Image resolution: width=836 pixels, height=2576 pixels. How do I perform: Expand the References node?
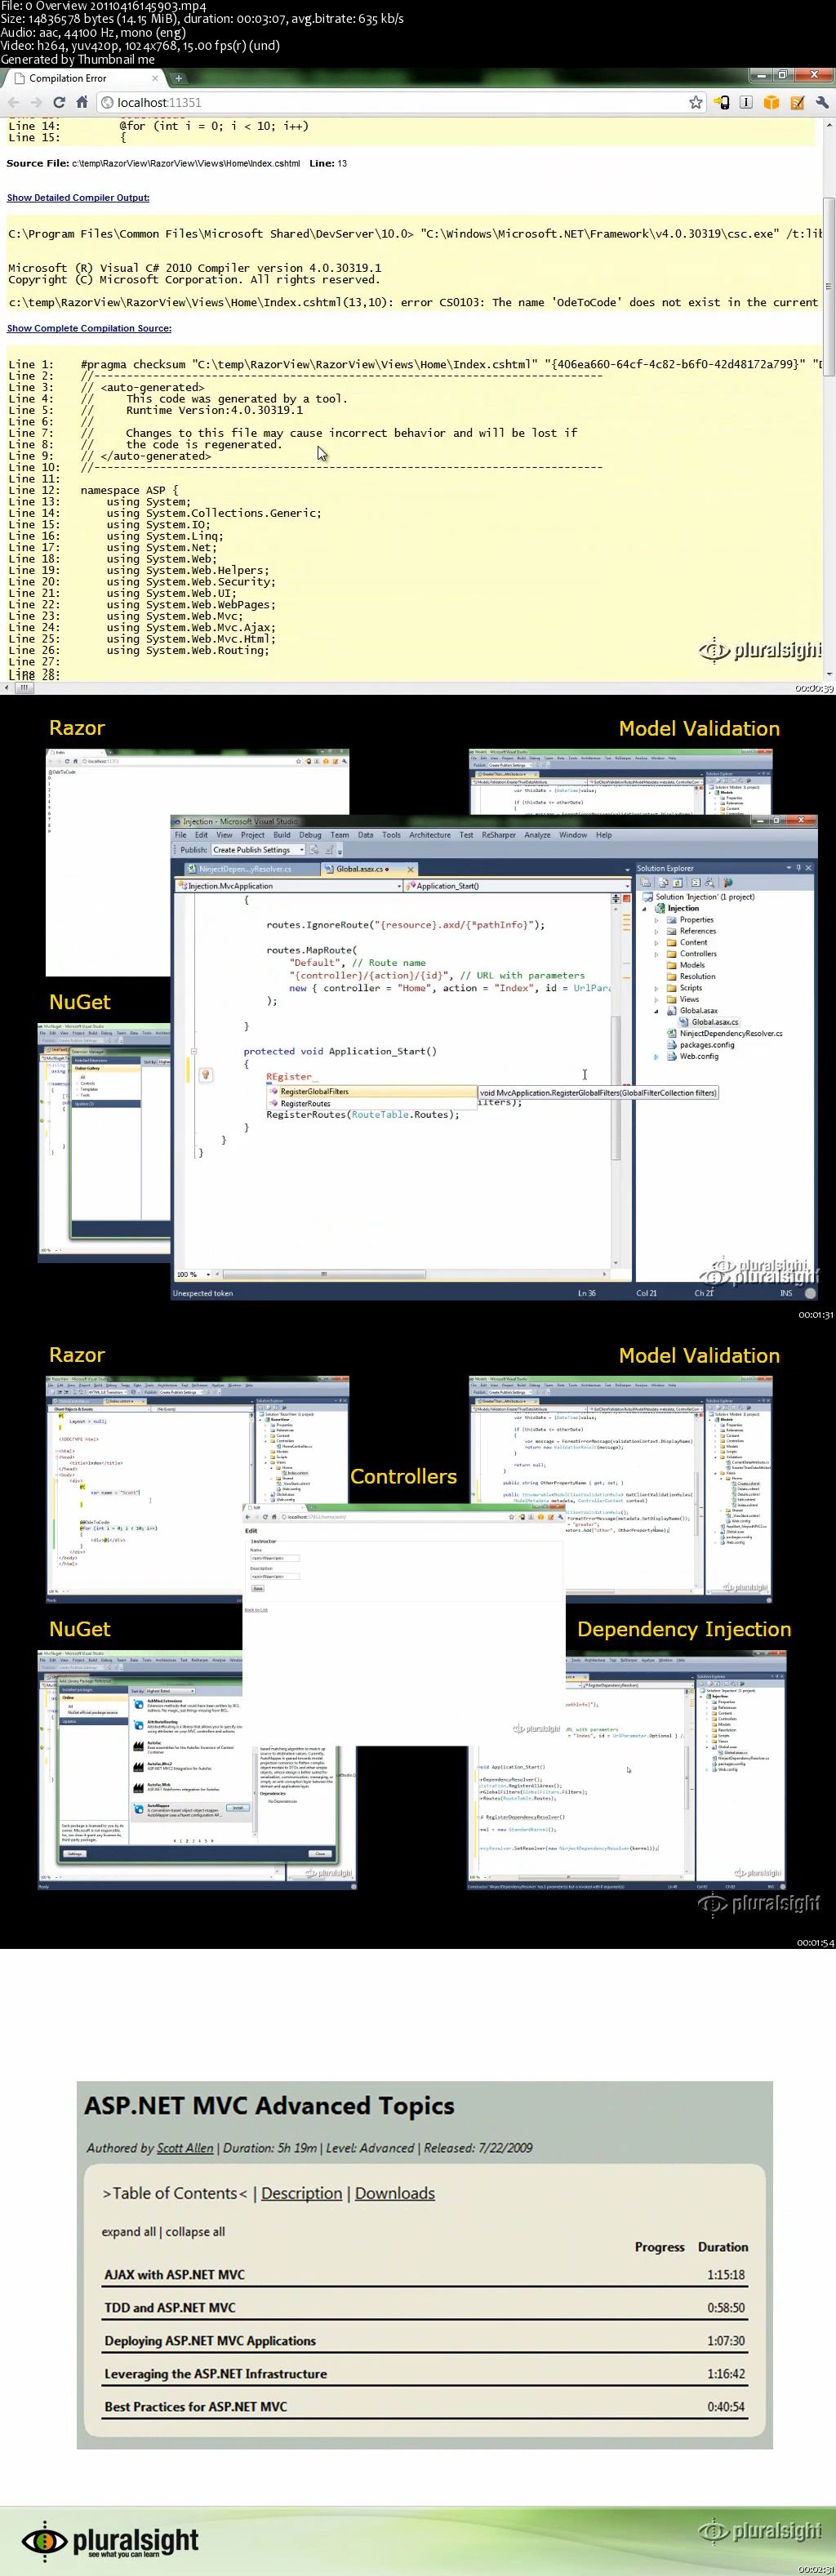(x=657, y=931)
